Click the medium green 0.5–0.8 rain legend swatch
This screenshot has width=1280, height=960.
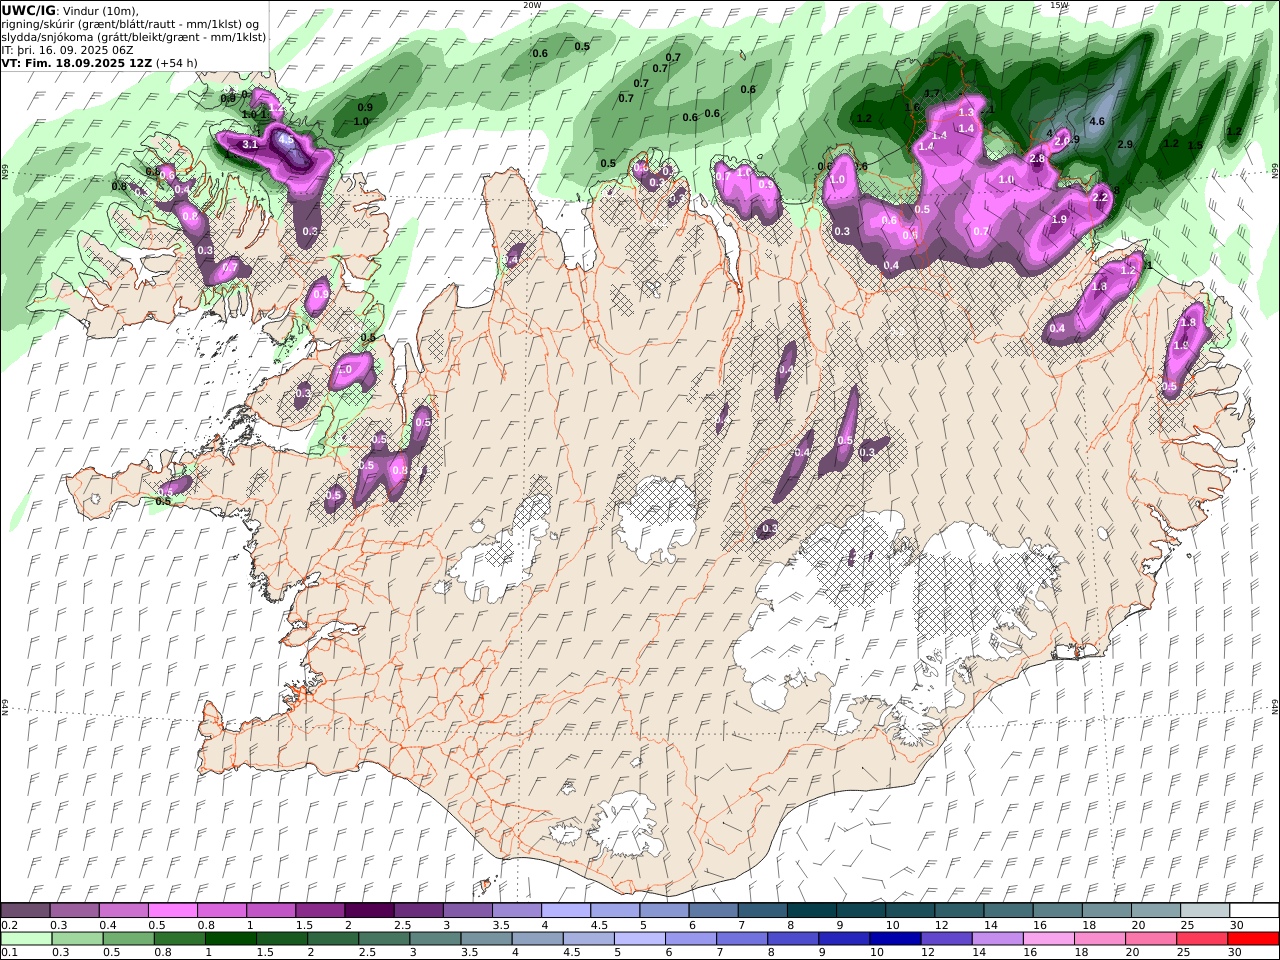tap(128, 939)
